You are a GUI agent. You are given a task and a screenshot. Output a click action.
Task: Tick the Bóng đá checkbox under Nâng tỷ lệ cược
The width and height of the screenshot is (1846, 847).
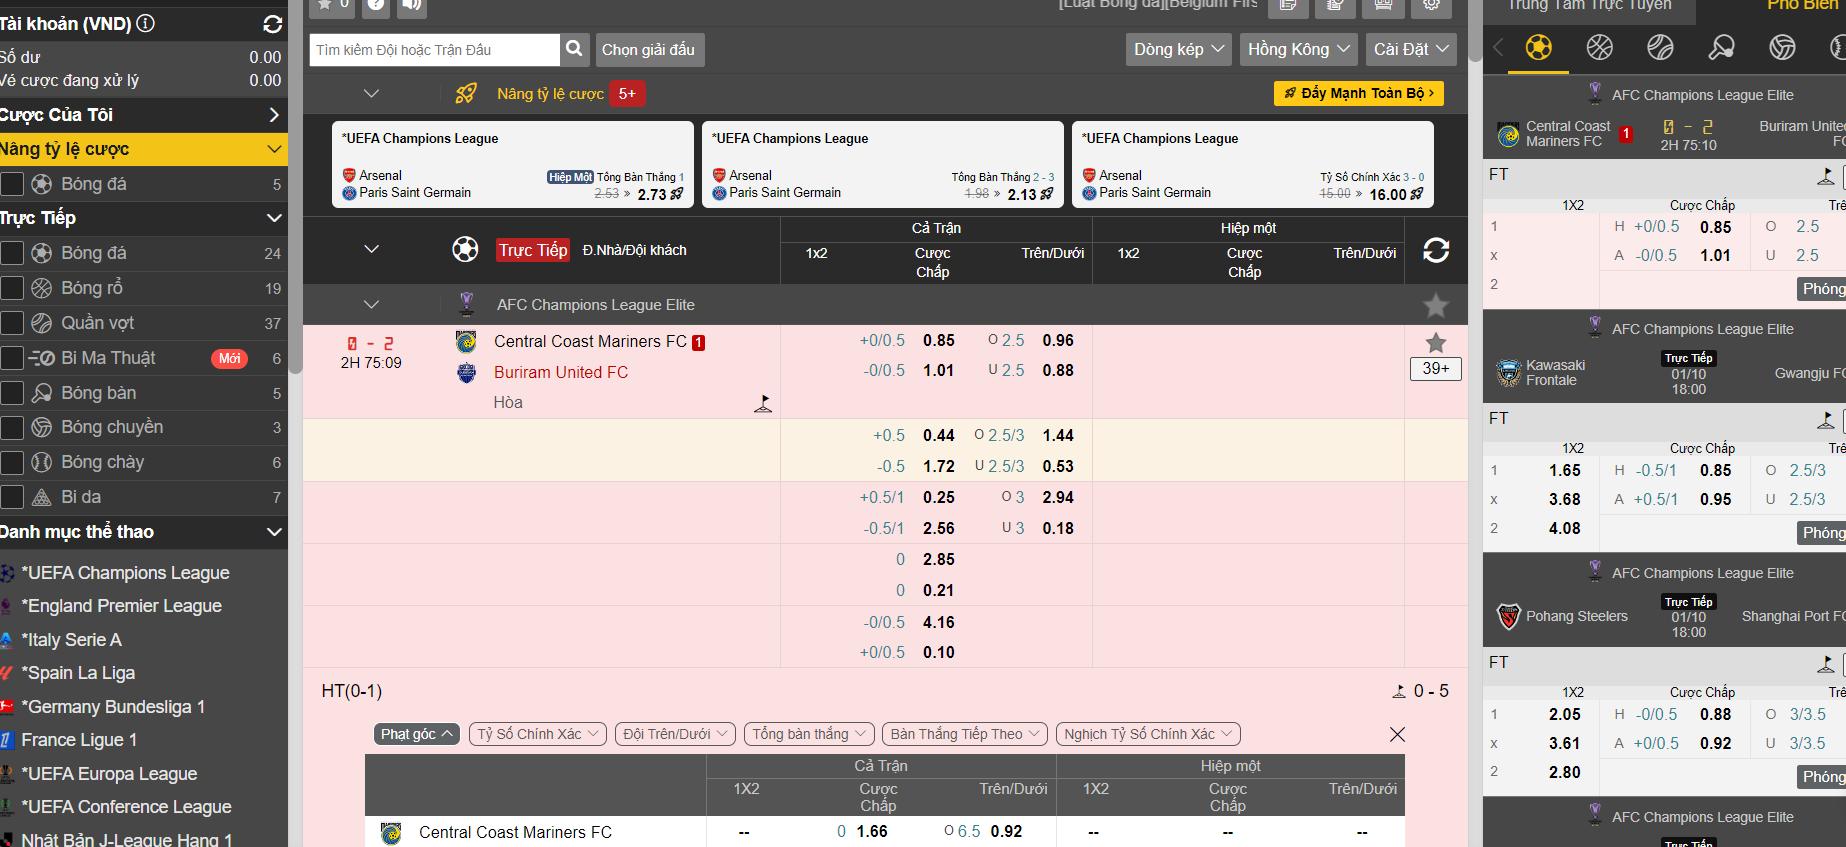[12, 184]
